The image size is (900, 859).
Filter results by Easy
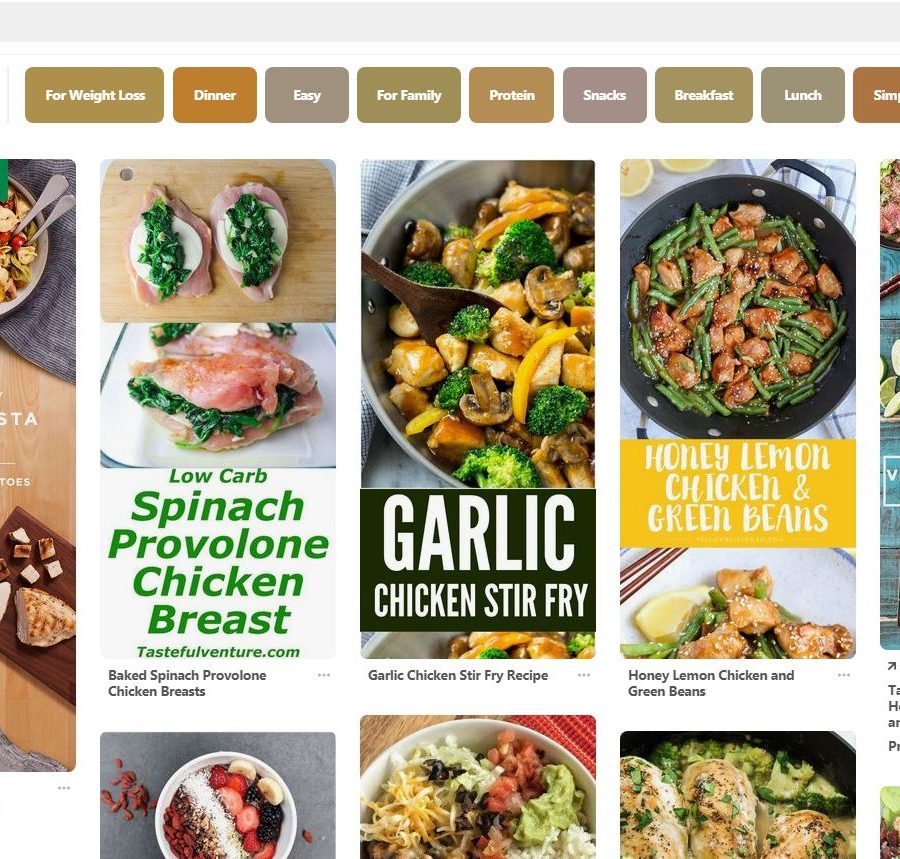tap(307, 95)
